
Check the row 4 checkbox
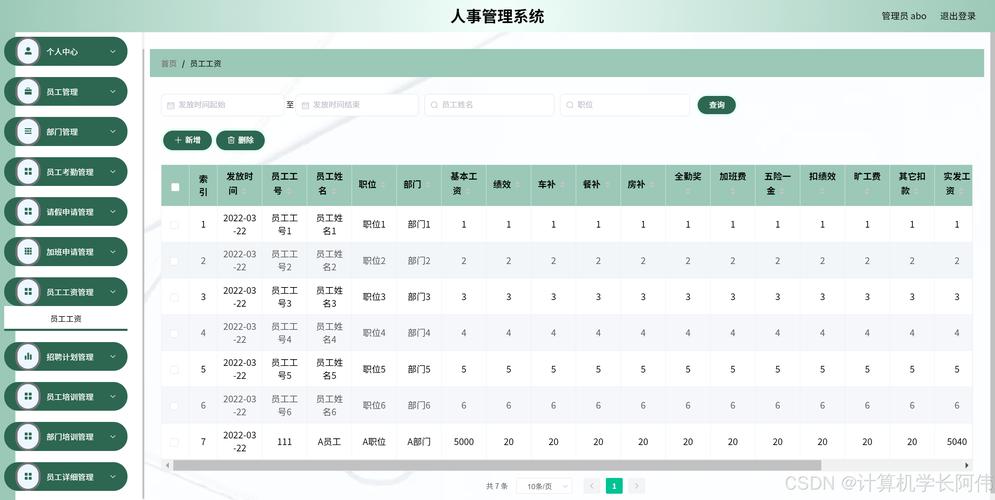[x=175, y=333]
